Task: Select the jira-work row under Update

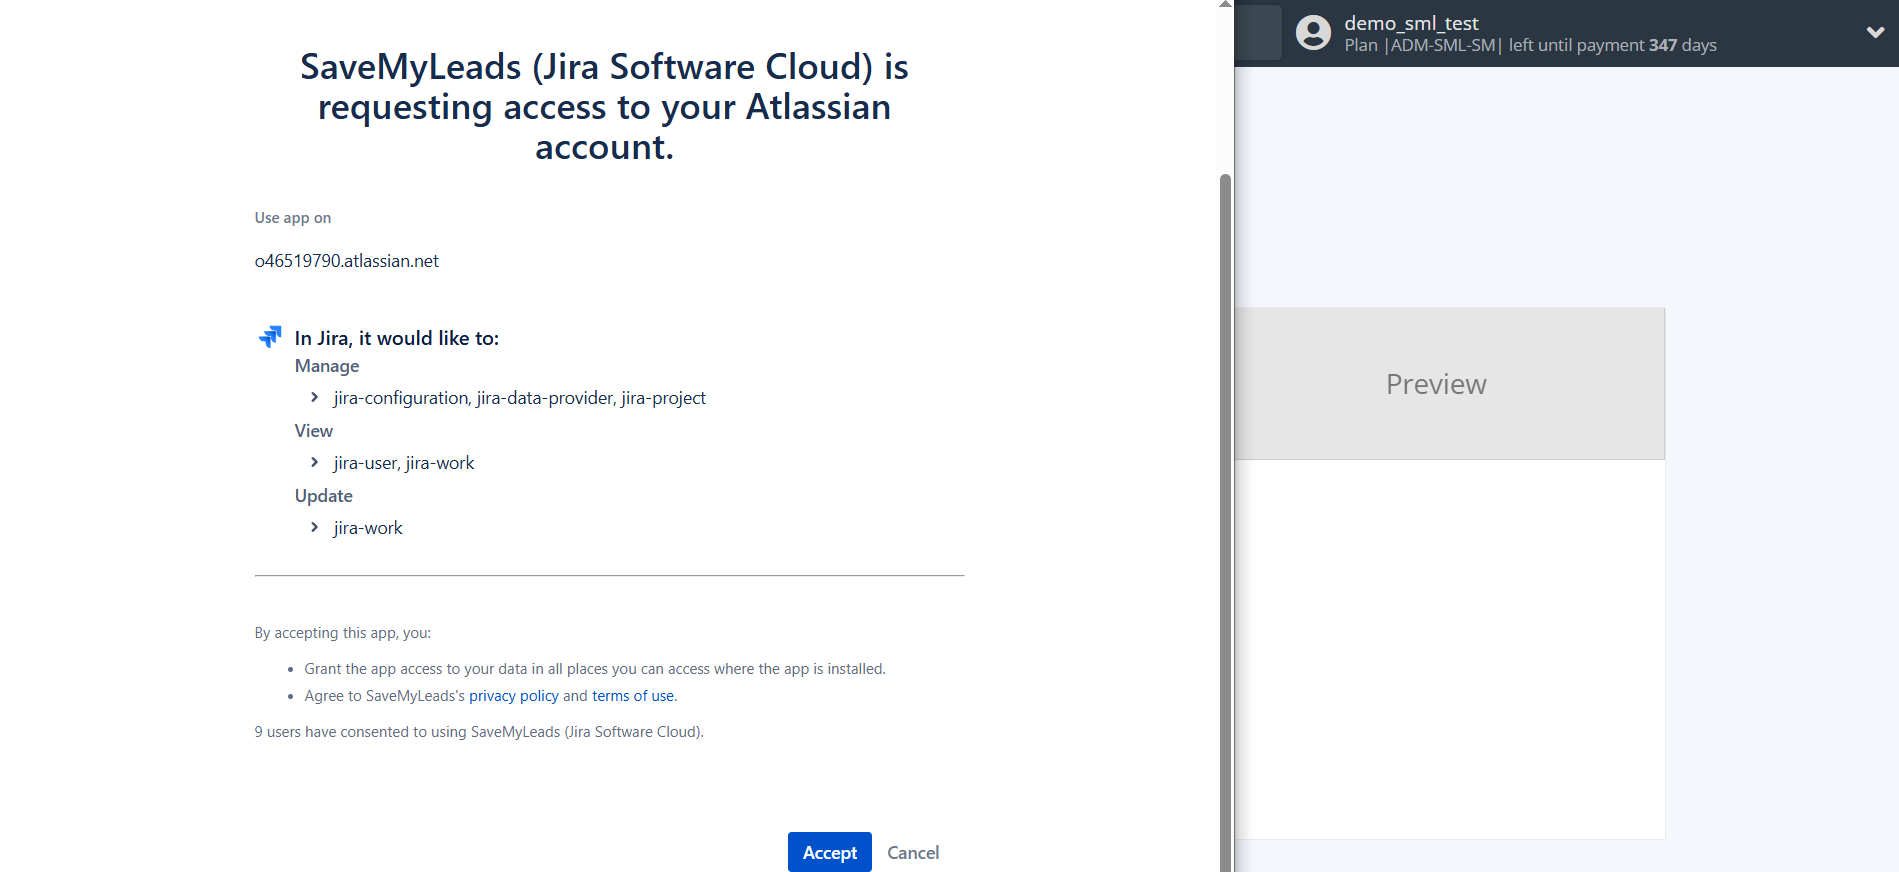Action: click(x=368, y=528)
